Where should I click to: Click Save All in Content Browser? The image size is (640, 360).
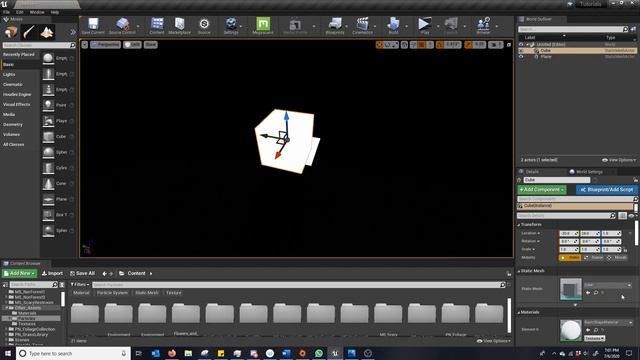[82, 273]
